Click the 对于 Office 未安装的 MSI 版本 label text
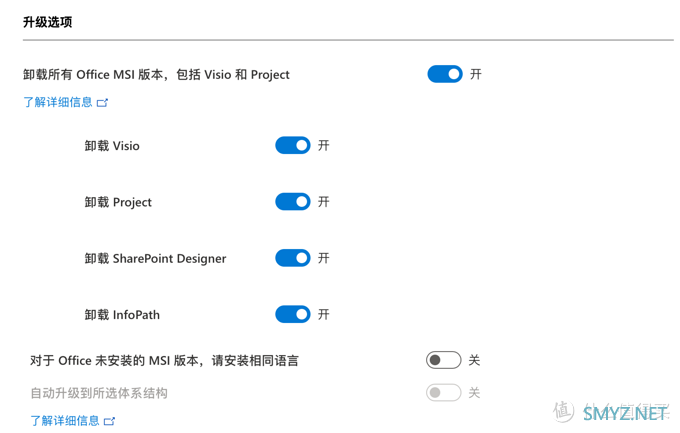 tap(164, 360)
